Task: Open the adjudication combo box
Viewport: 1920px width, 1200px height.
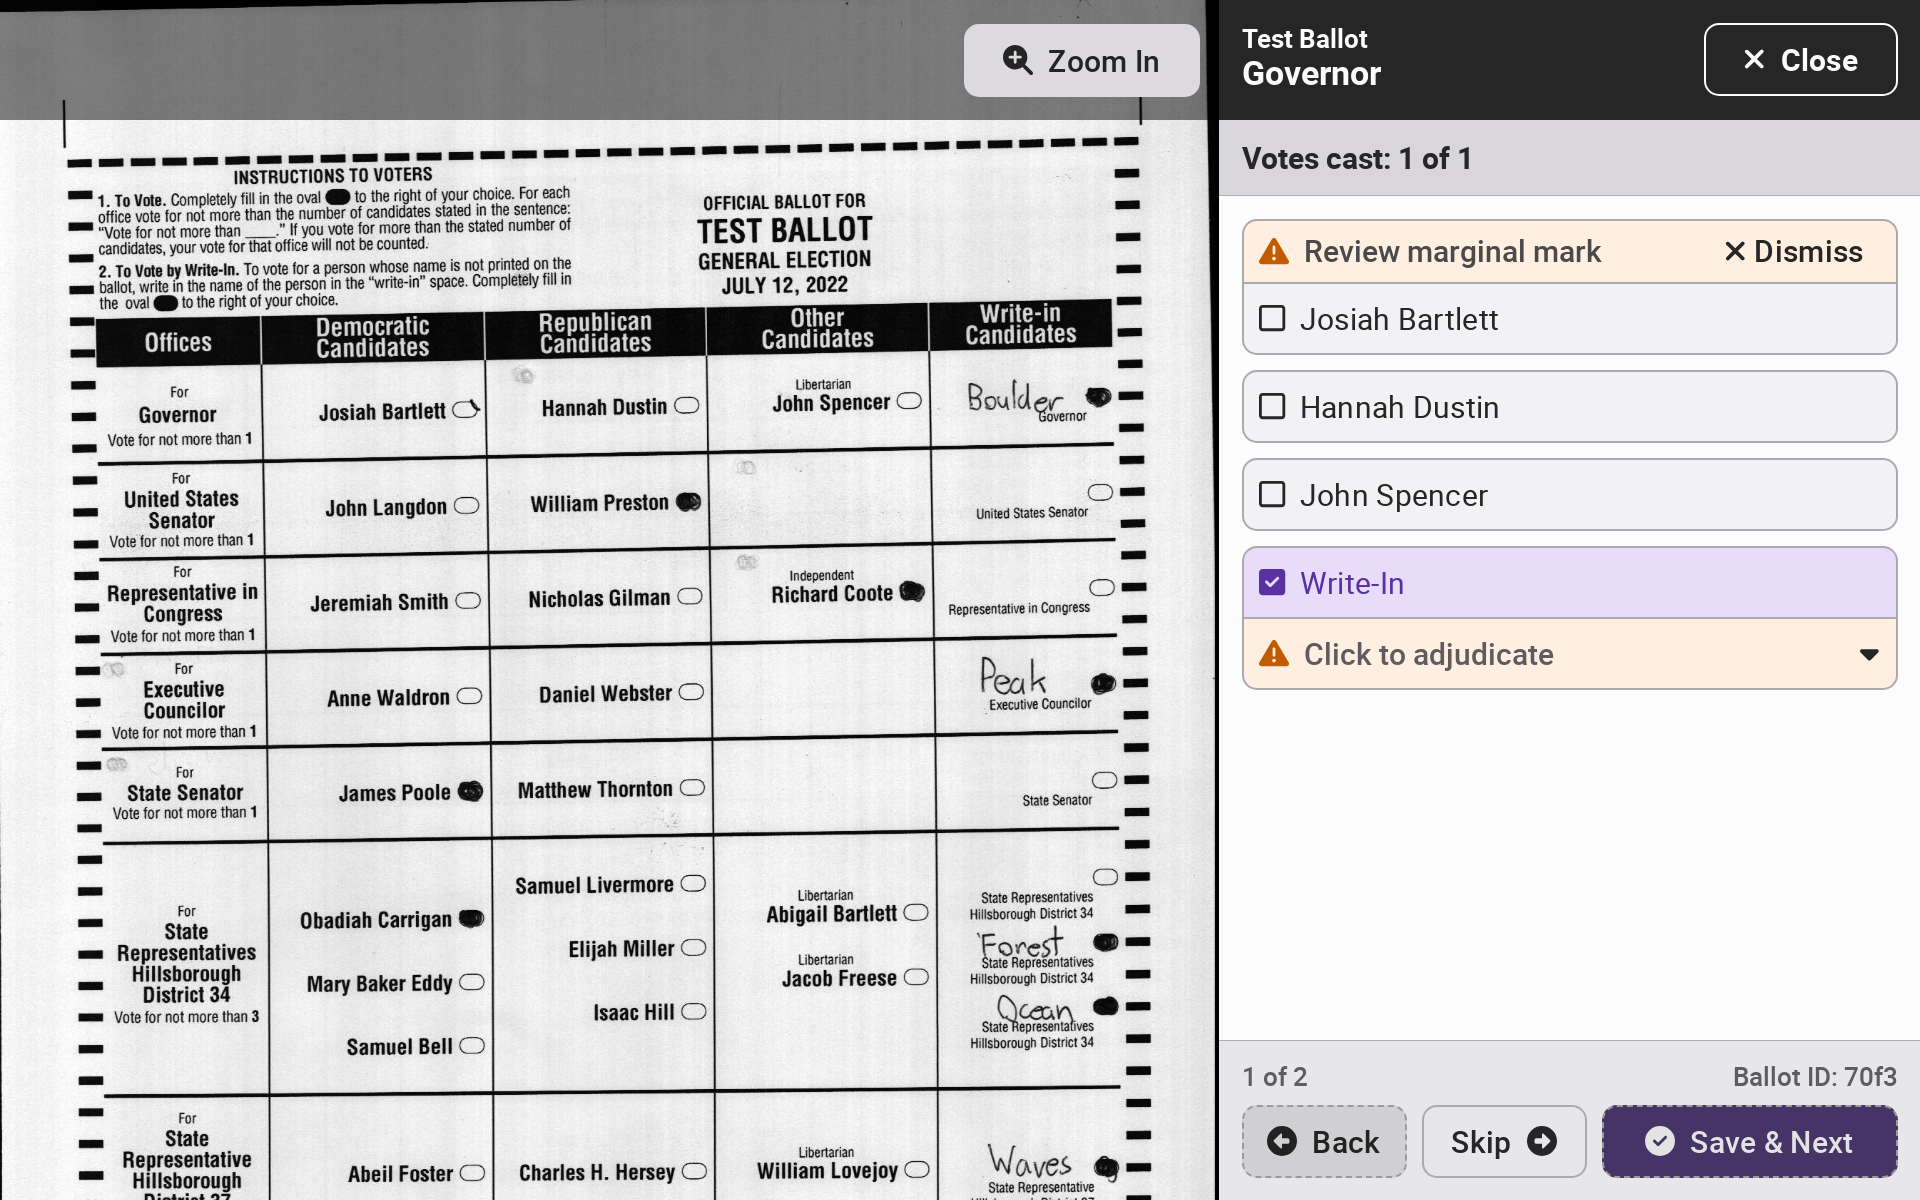Action: (x=1568, y=655)
